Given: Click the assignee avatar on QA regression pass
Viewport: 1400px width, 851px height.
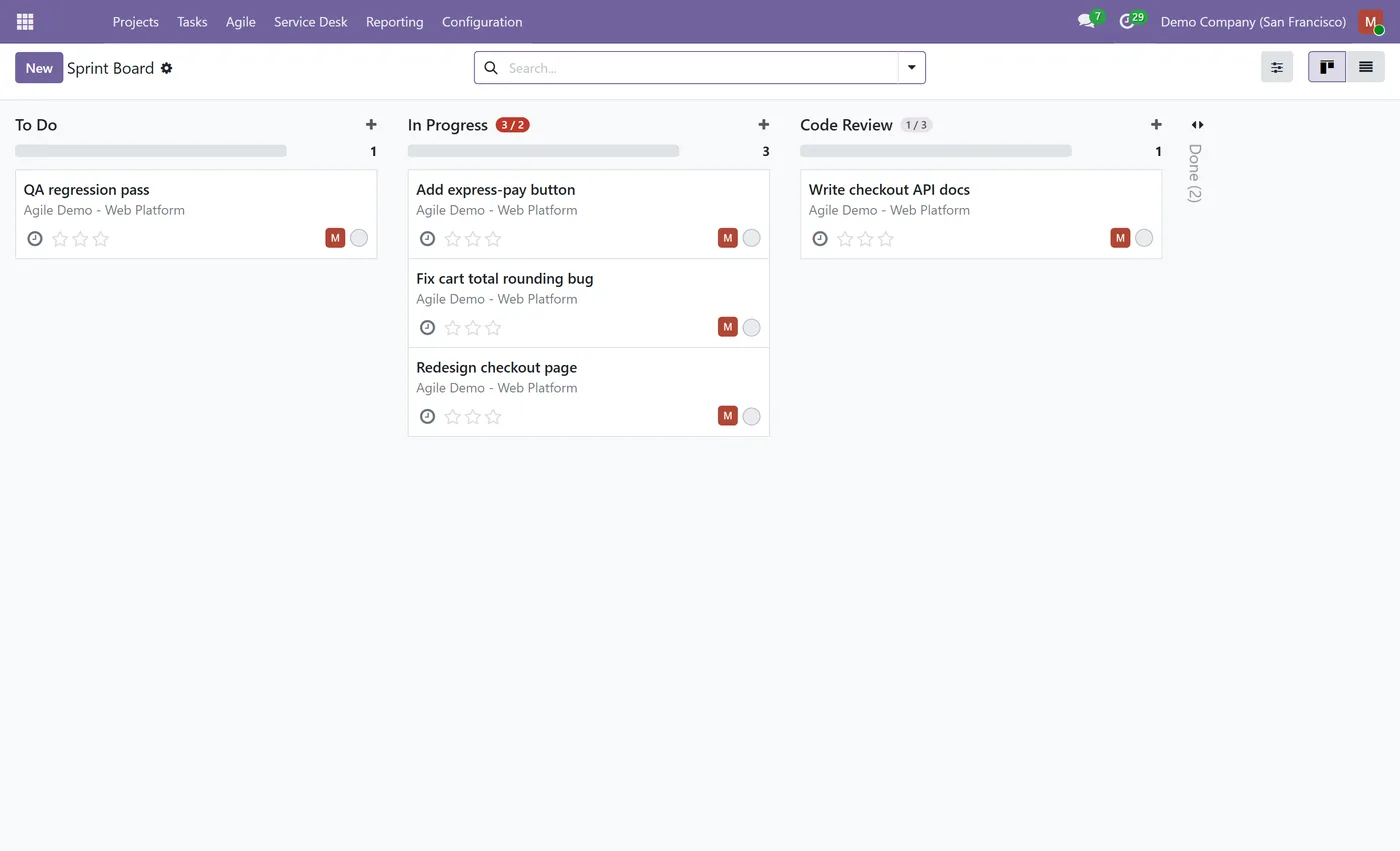Looking at the screenshot, I should 335,238.
